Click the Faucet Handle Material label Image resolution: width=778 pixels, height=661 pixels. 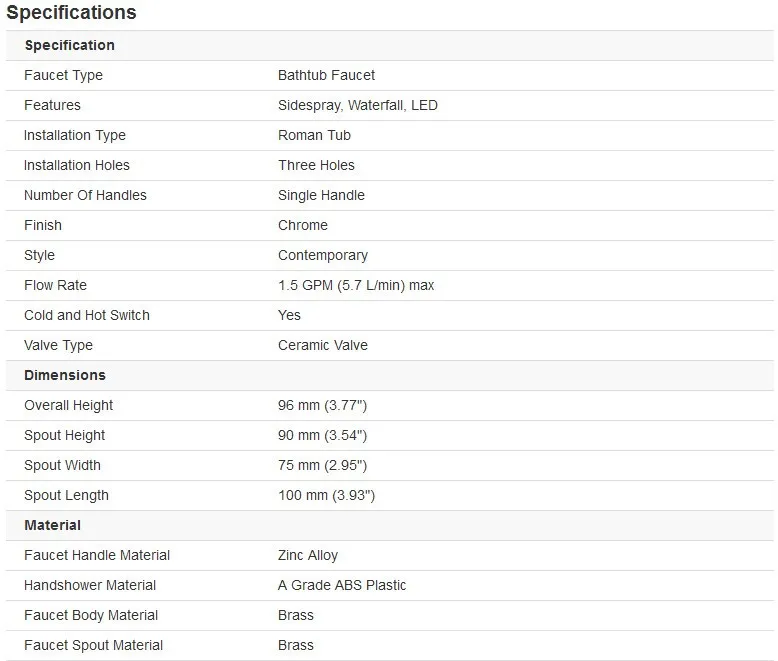[x=97, y=555]
